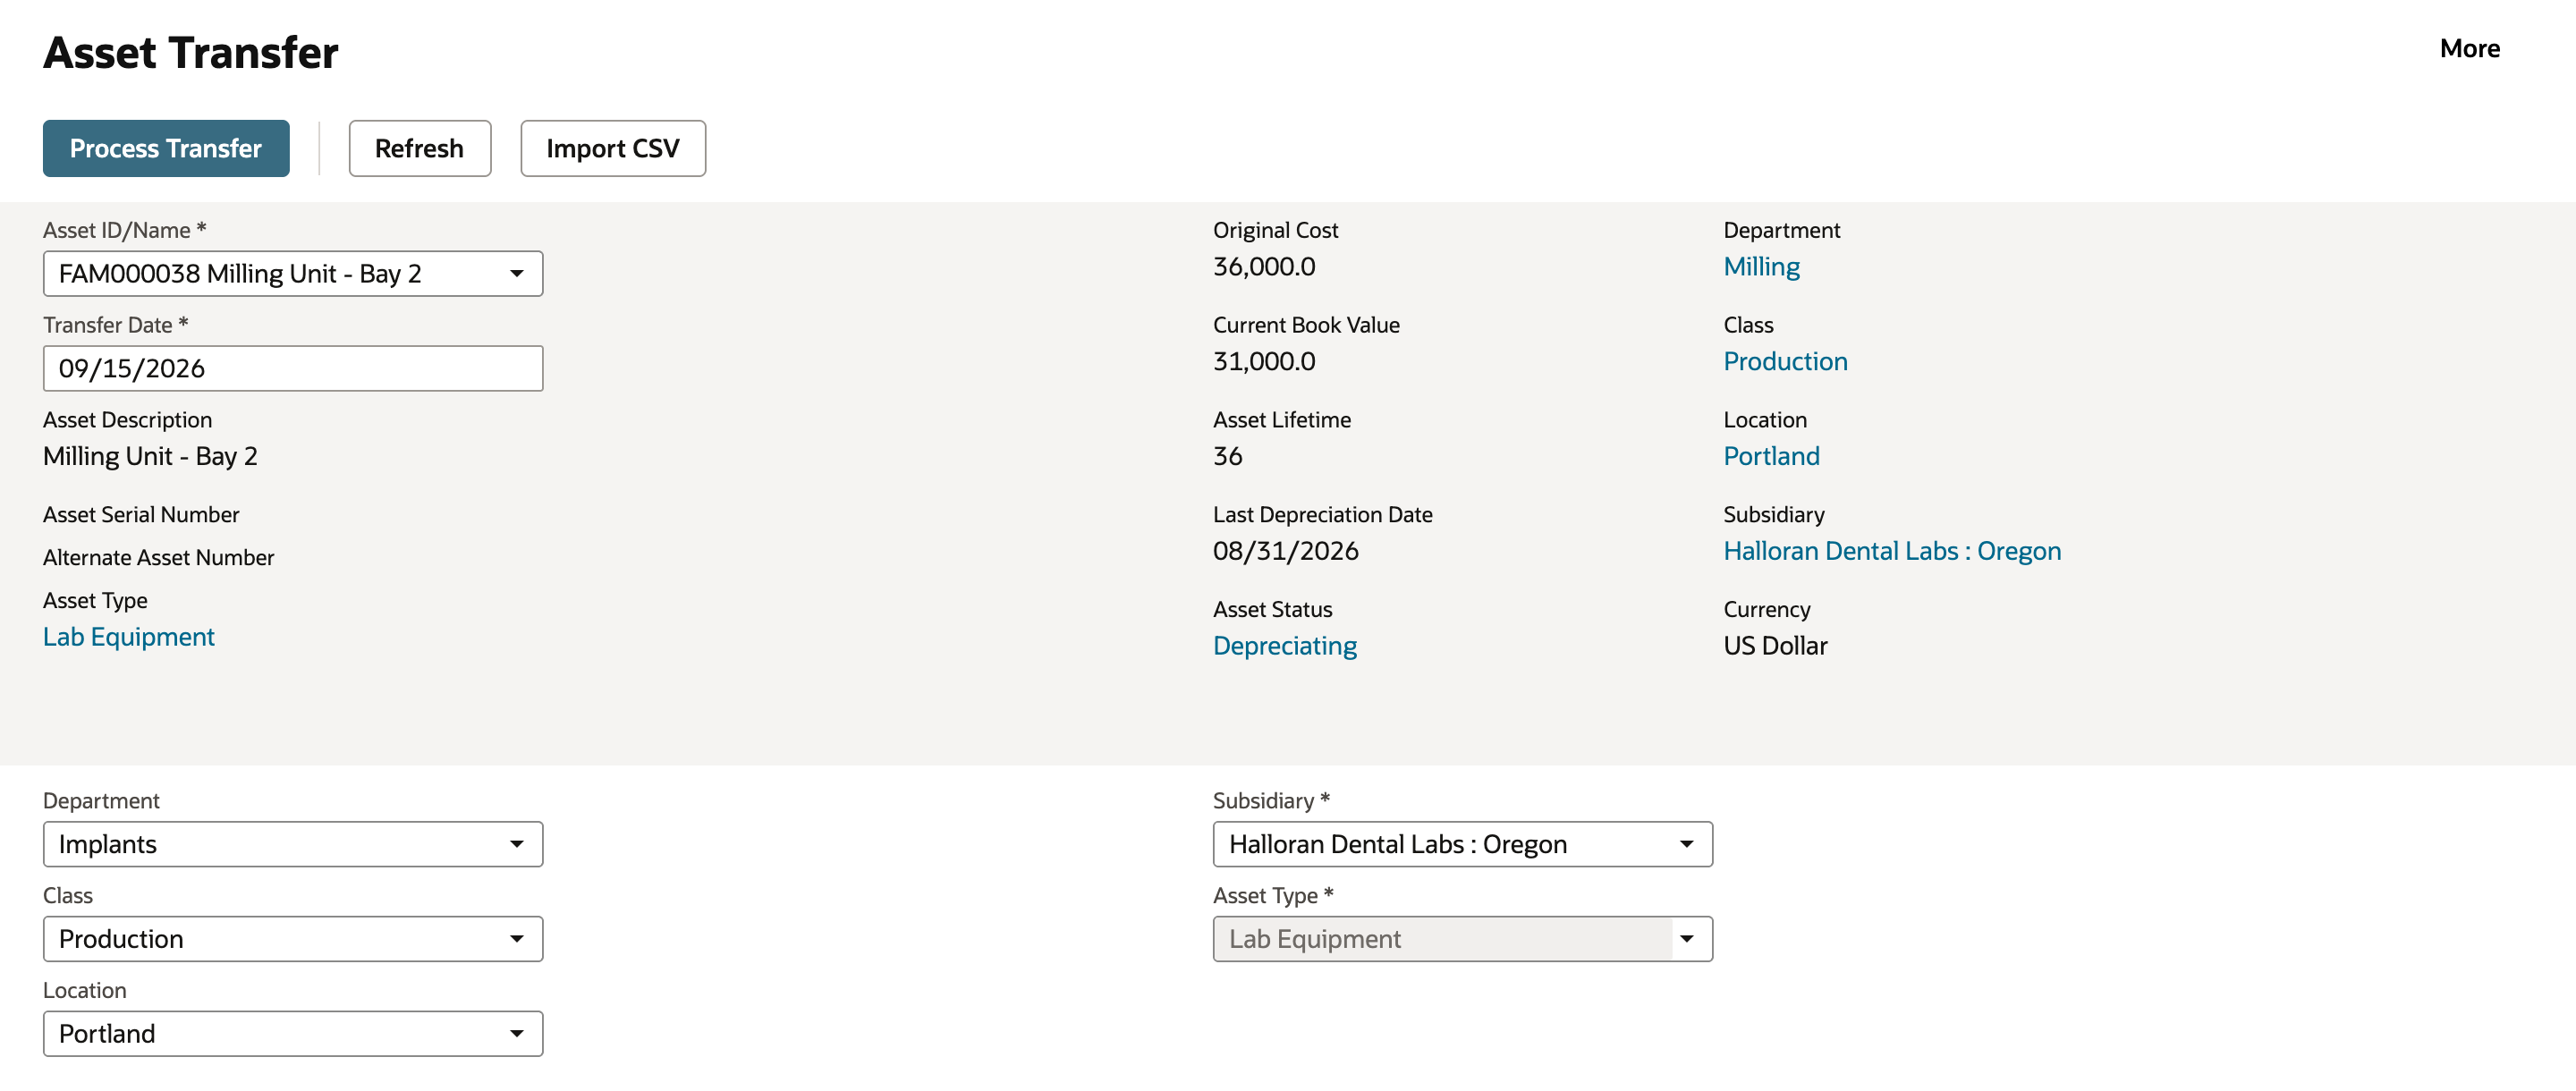
Task: Expand the Location dropdown showing Portland
Action: click(293, 1033)
